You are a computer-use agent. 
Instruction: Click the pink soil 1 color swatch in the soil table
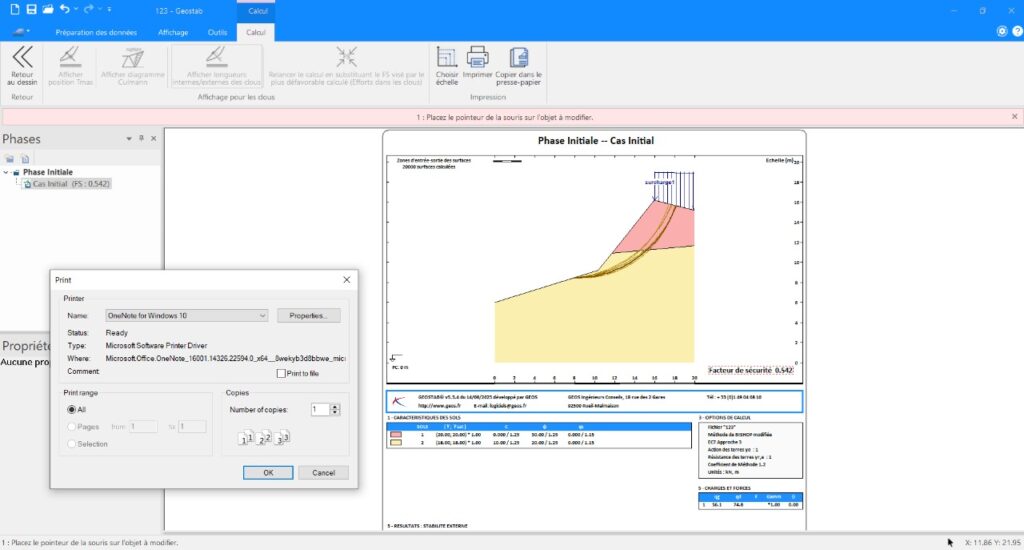coord(396,434)
